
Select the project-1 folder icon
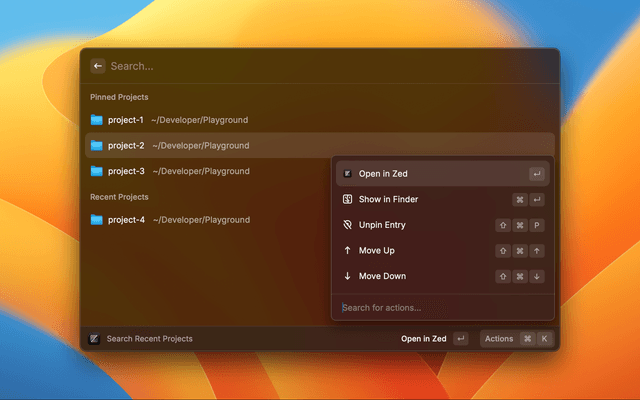[96, 120]
